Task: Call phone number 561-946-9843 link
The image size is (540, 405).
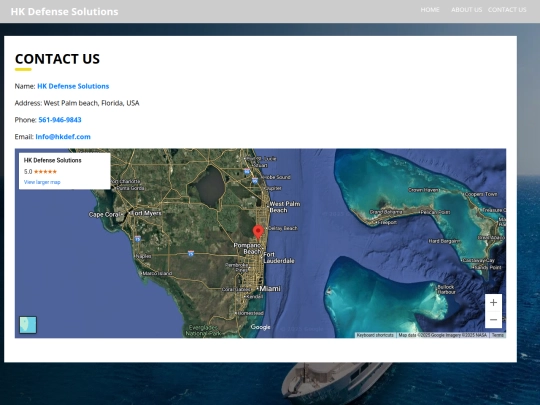Action: point(60,120)
